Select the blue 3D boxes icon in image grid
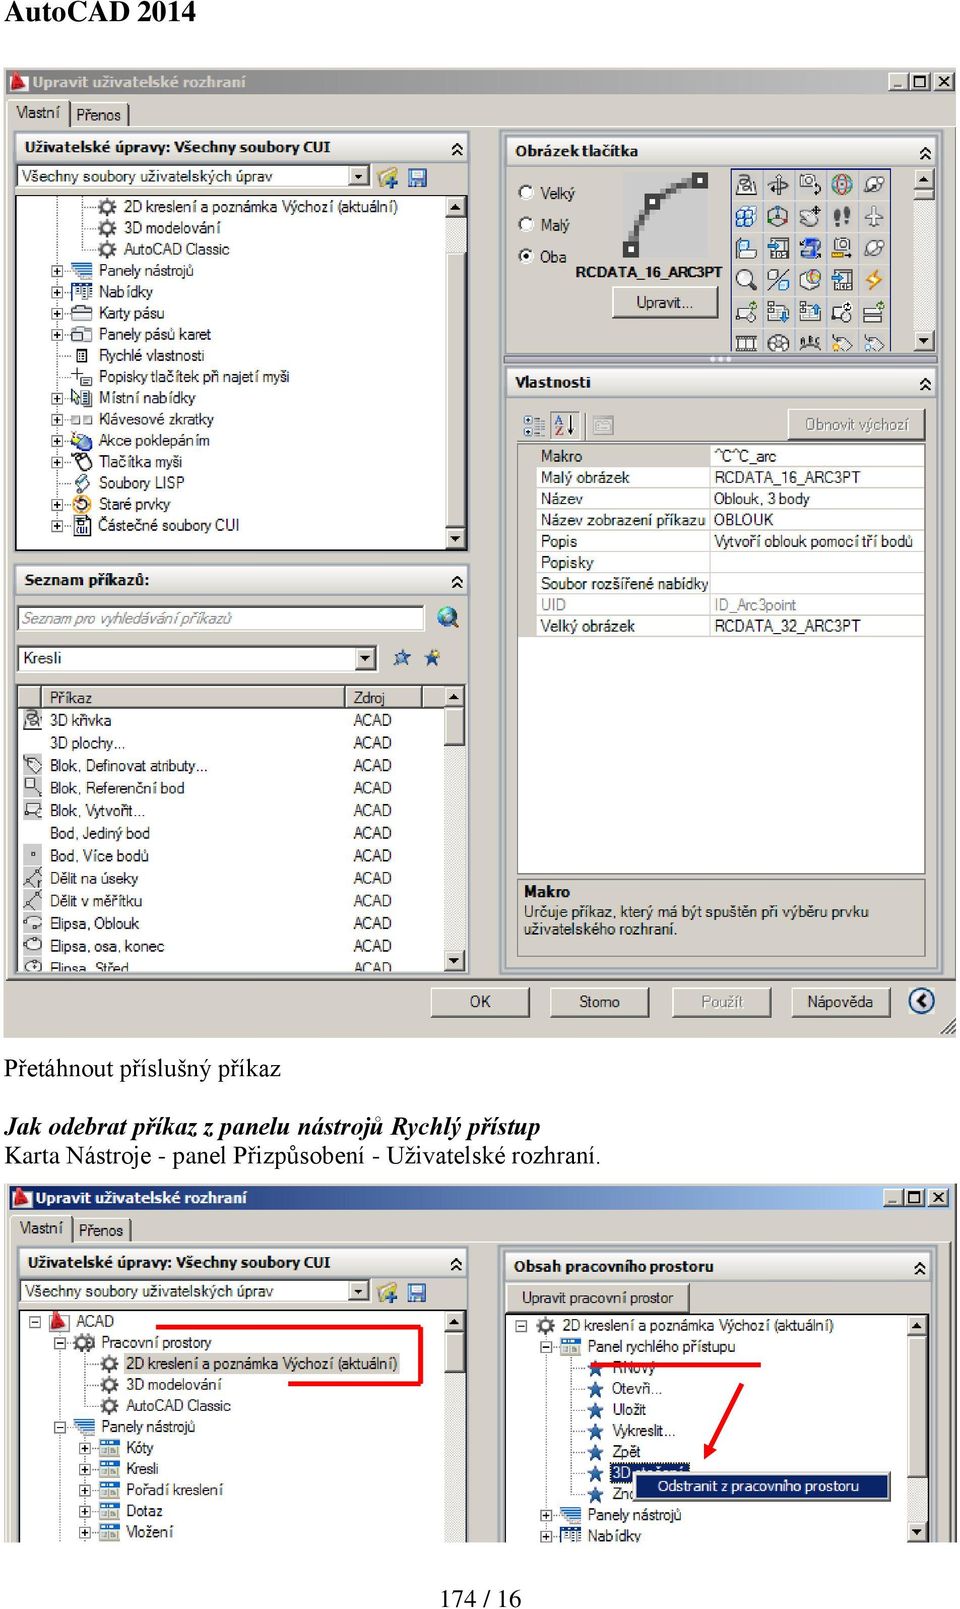This screenshot has width=960, height=1609. point(746,216)
